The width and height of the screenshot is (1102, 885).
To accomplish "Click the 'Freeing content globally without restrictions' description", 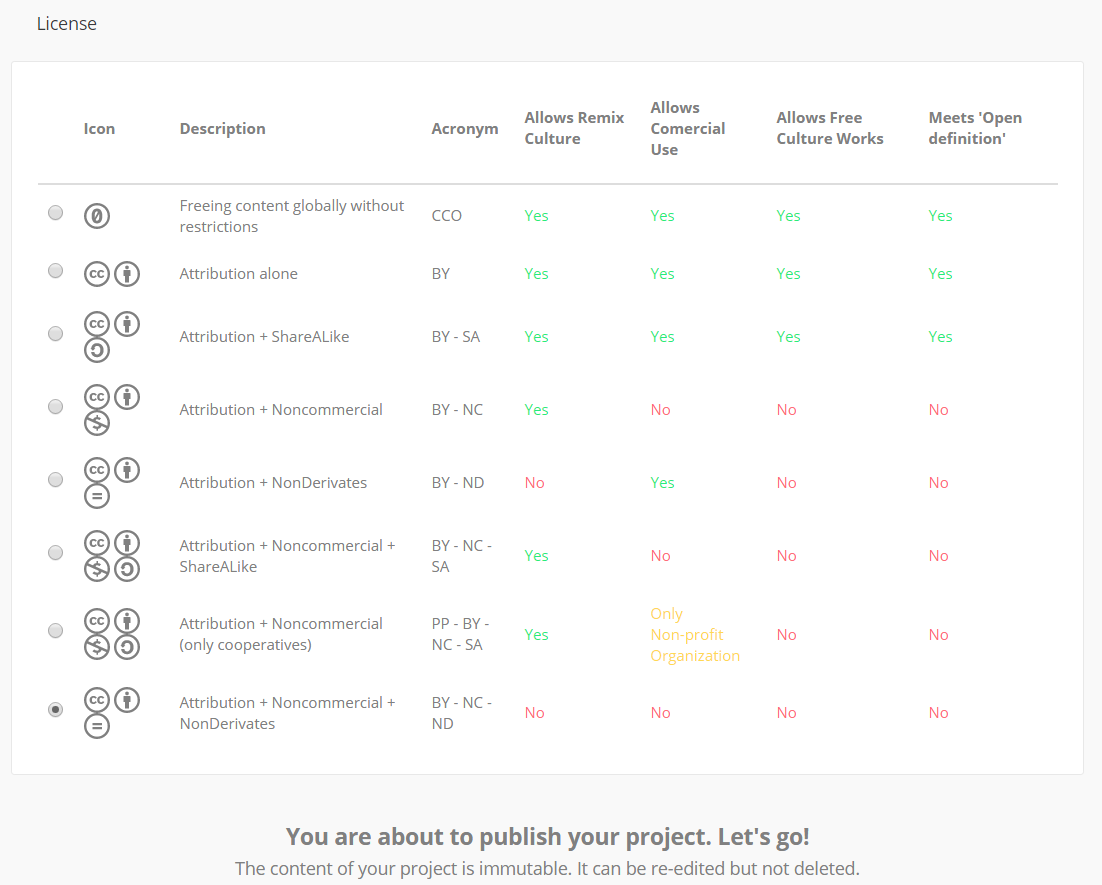I will pos(292,216).
